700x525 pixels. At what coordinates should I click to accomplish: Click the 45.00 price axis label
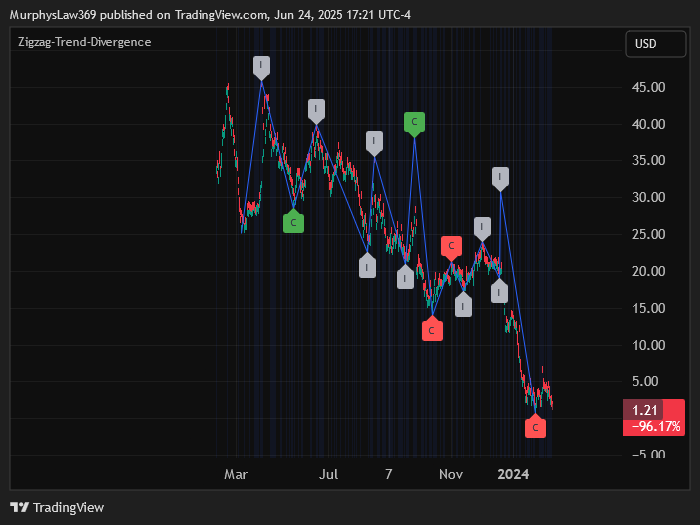point(648,87)
